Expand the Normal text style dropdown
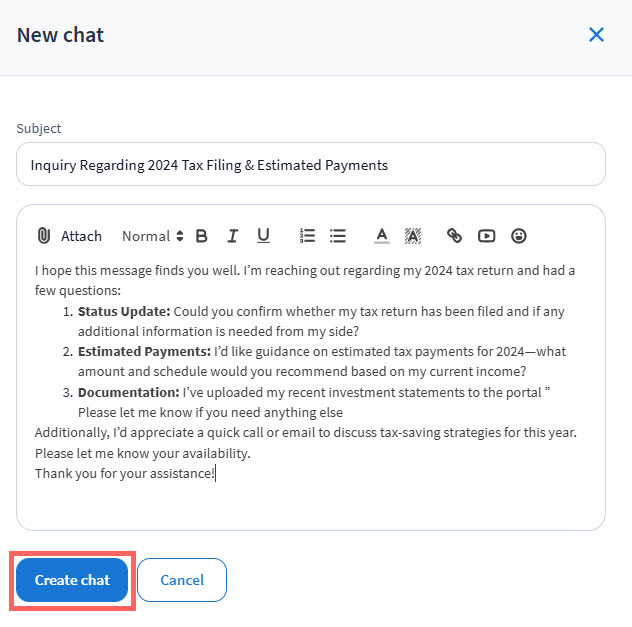Image resolution: width=632 pixels, height=627 pixels. click(x=153, y=236)
